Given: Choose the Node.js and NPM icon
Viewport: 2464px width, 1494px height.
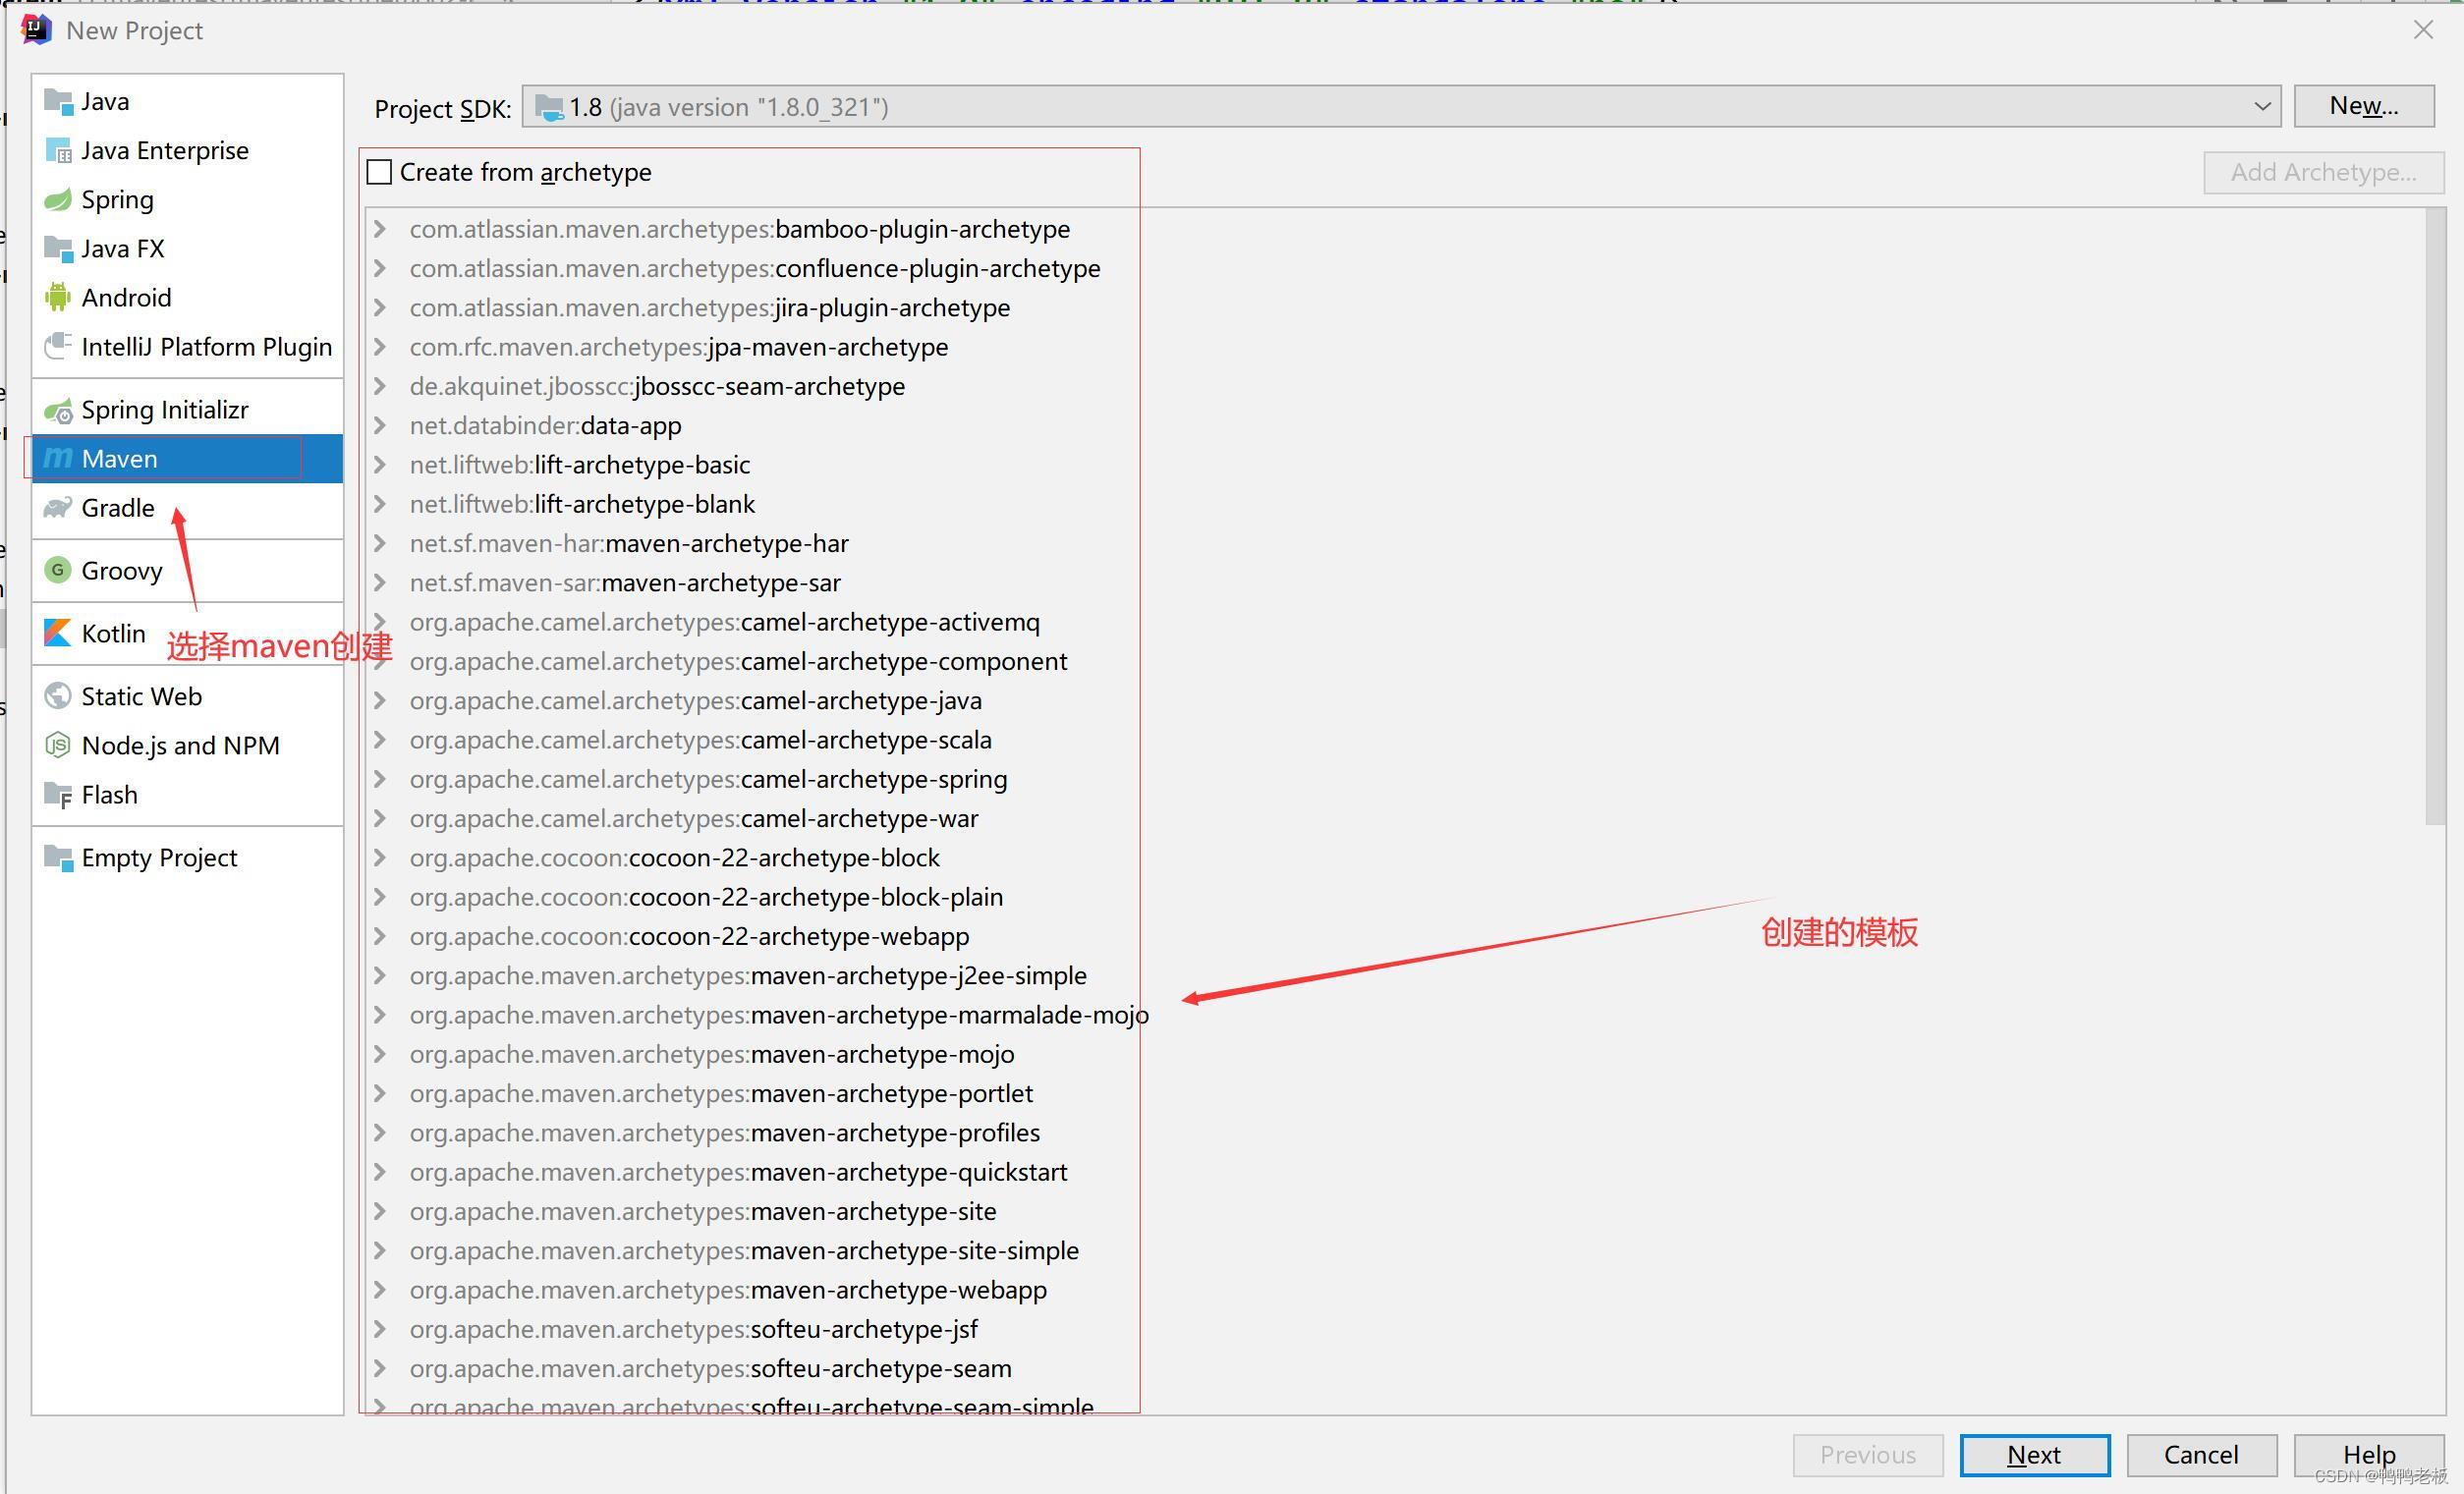Looking at the screenshot, I should pyautogui.click(x=58, y=746).
